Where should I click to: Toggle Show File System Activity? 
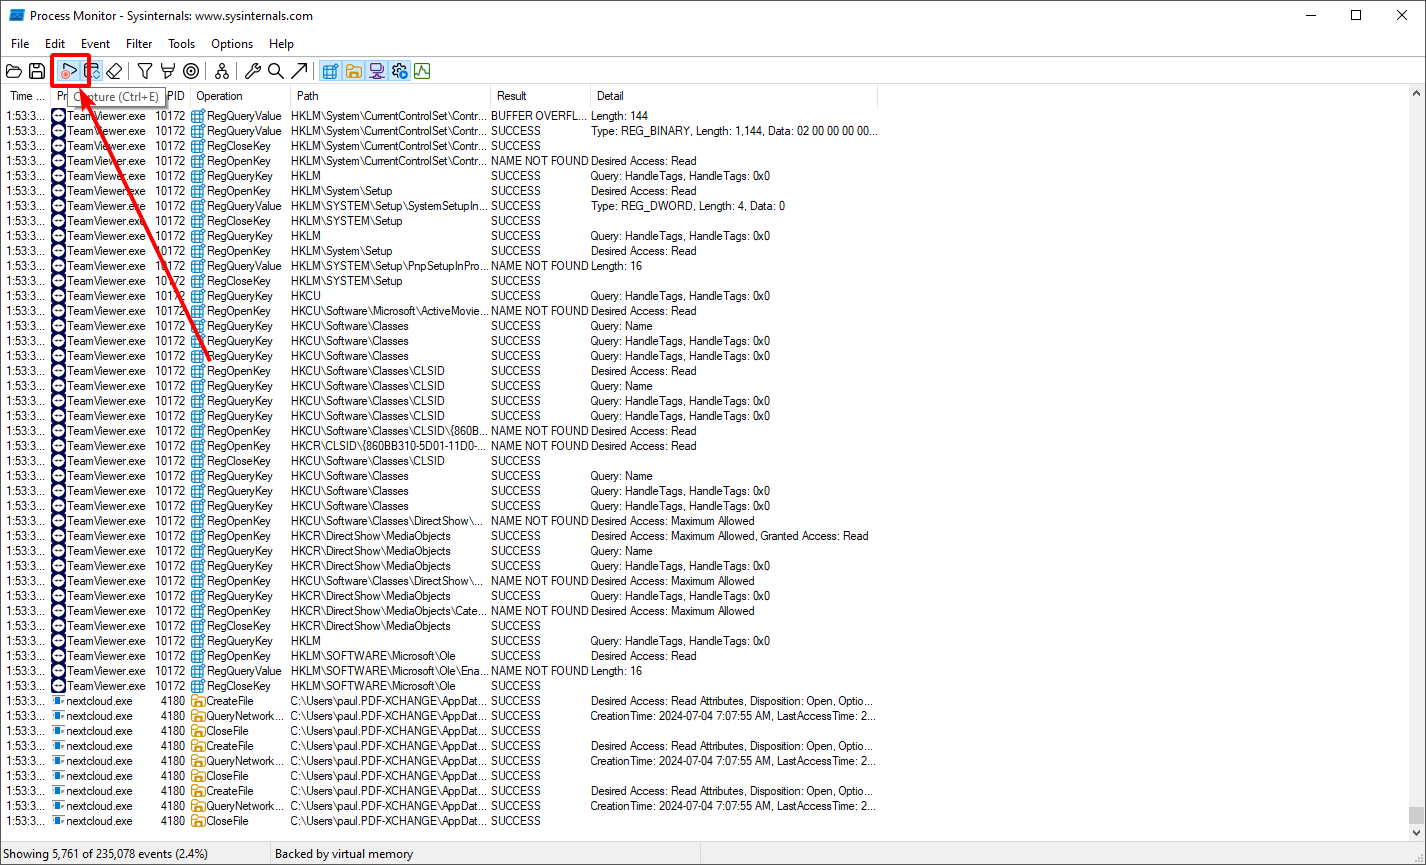[354, 70]
